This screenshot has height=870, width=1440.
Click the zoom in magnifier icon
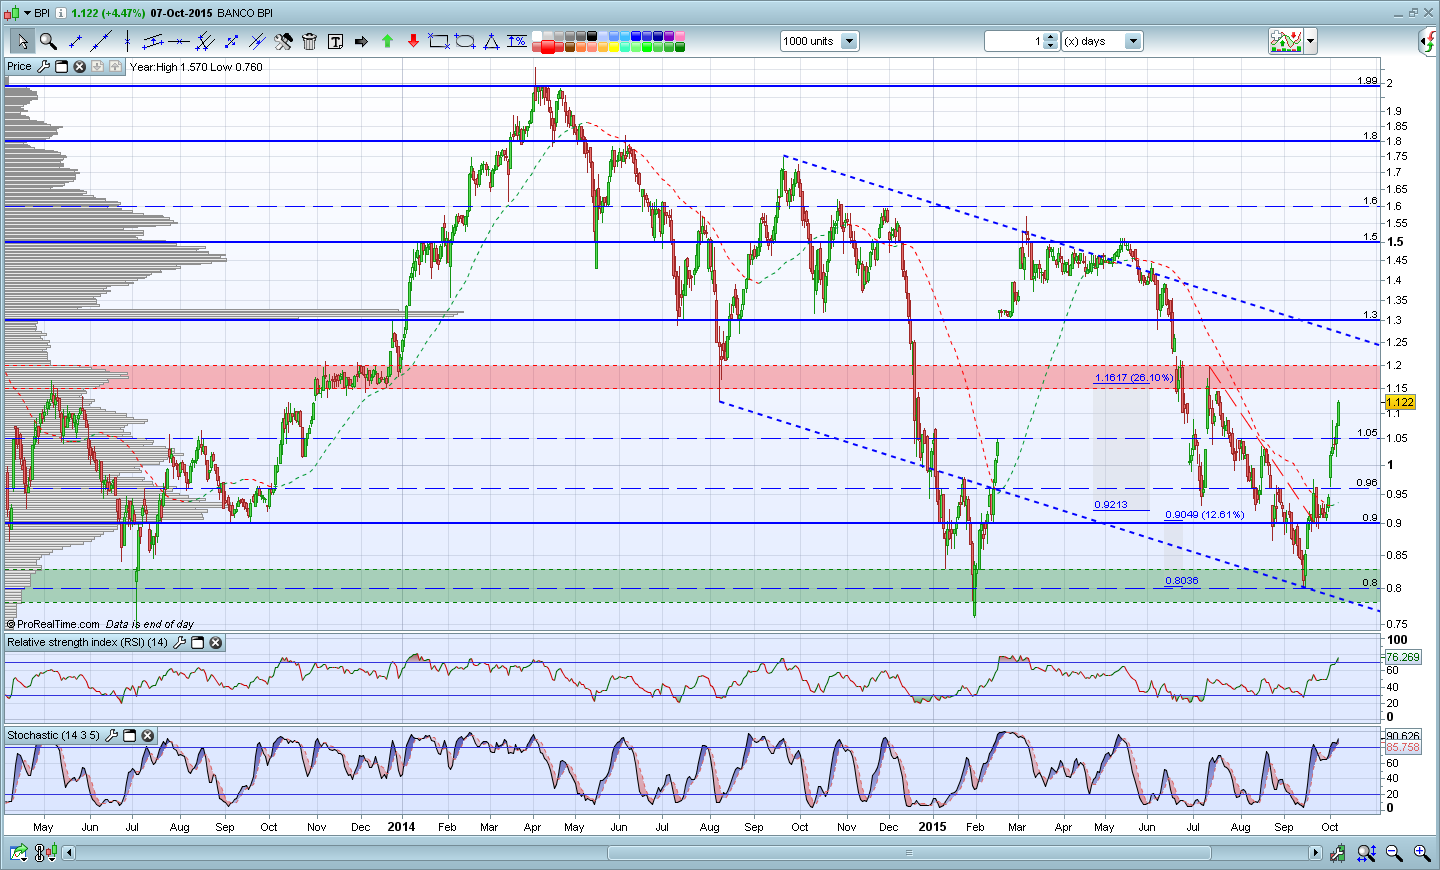[x=1421, y=853]
